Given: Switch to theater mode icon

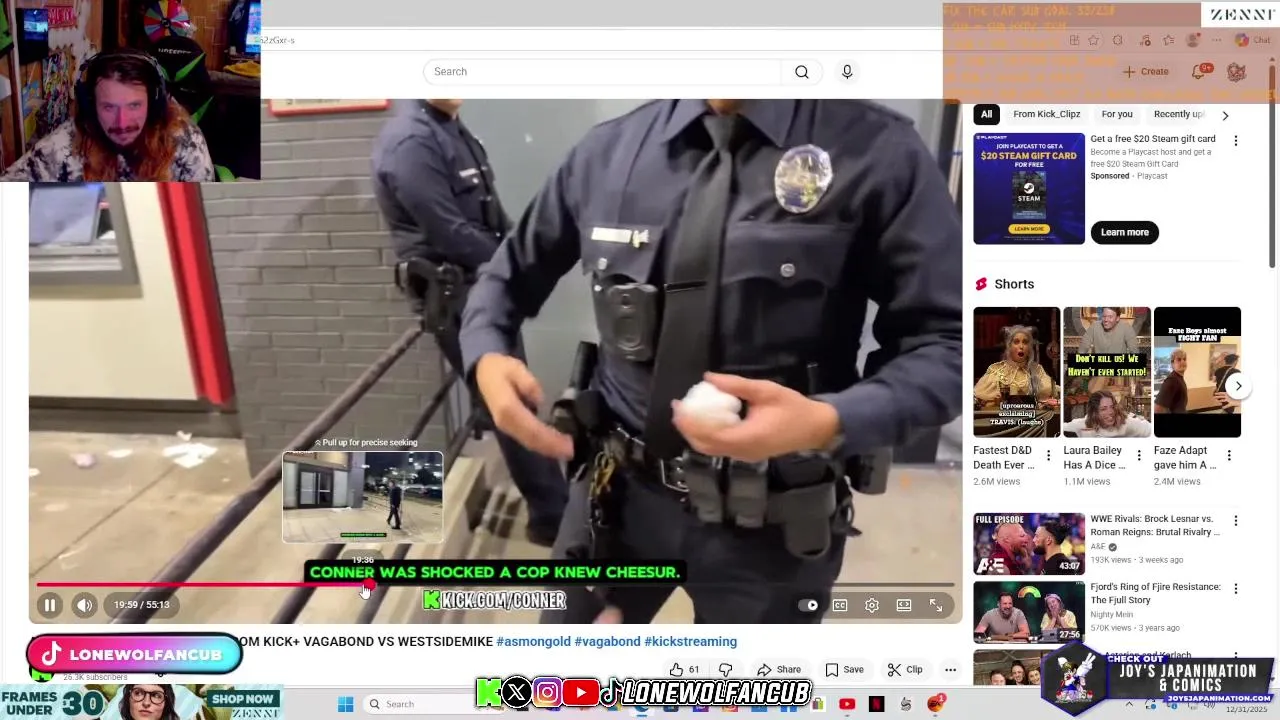Looking at the screenshot, I should pyautogui.click(x=904, y=605).
